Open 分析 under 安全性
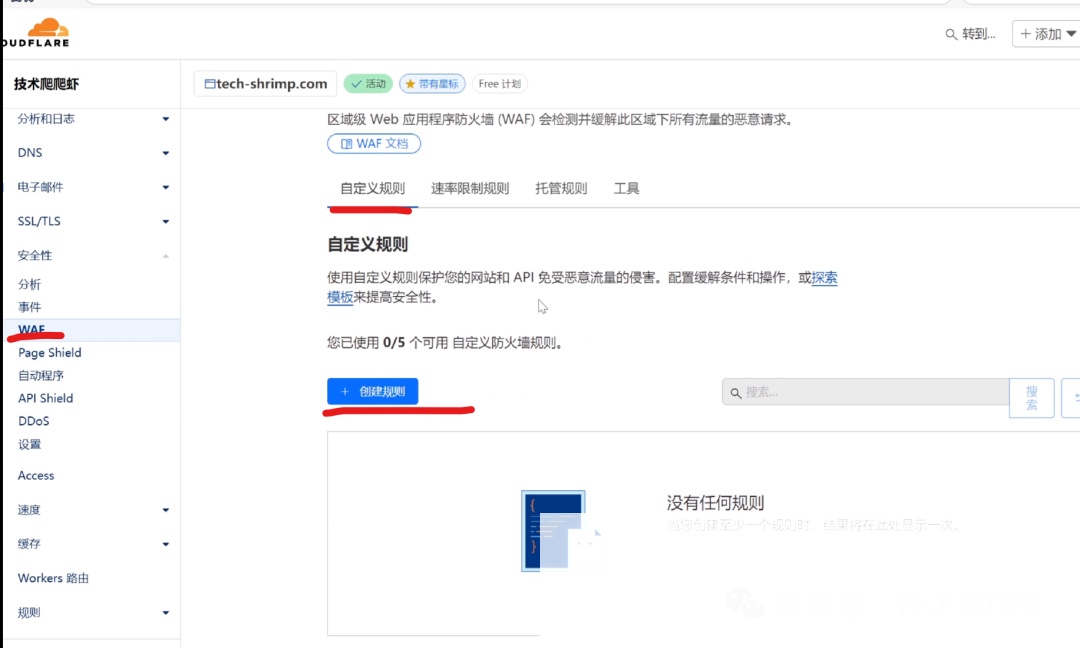Viewport: 1080px width, 648px height. (x=30, y=284)
